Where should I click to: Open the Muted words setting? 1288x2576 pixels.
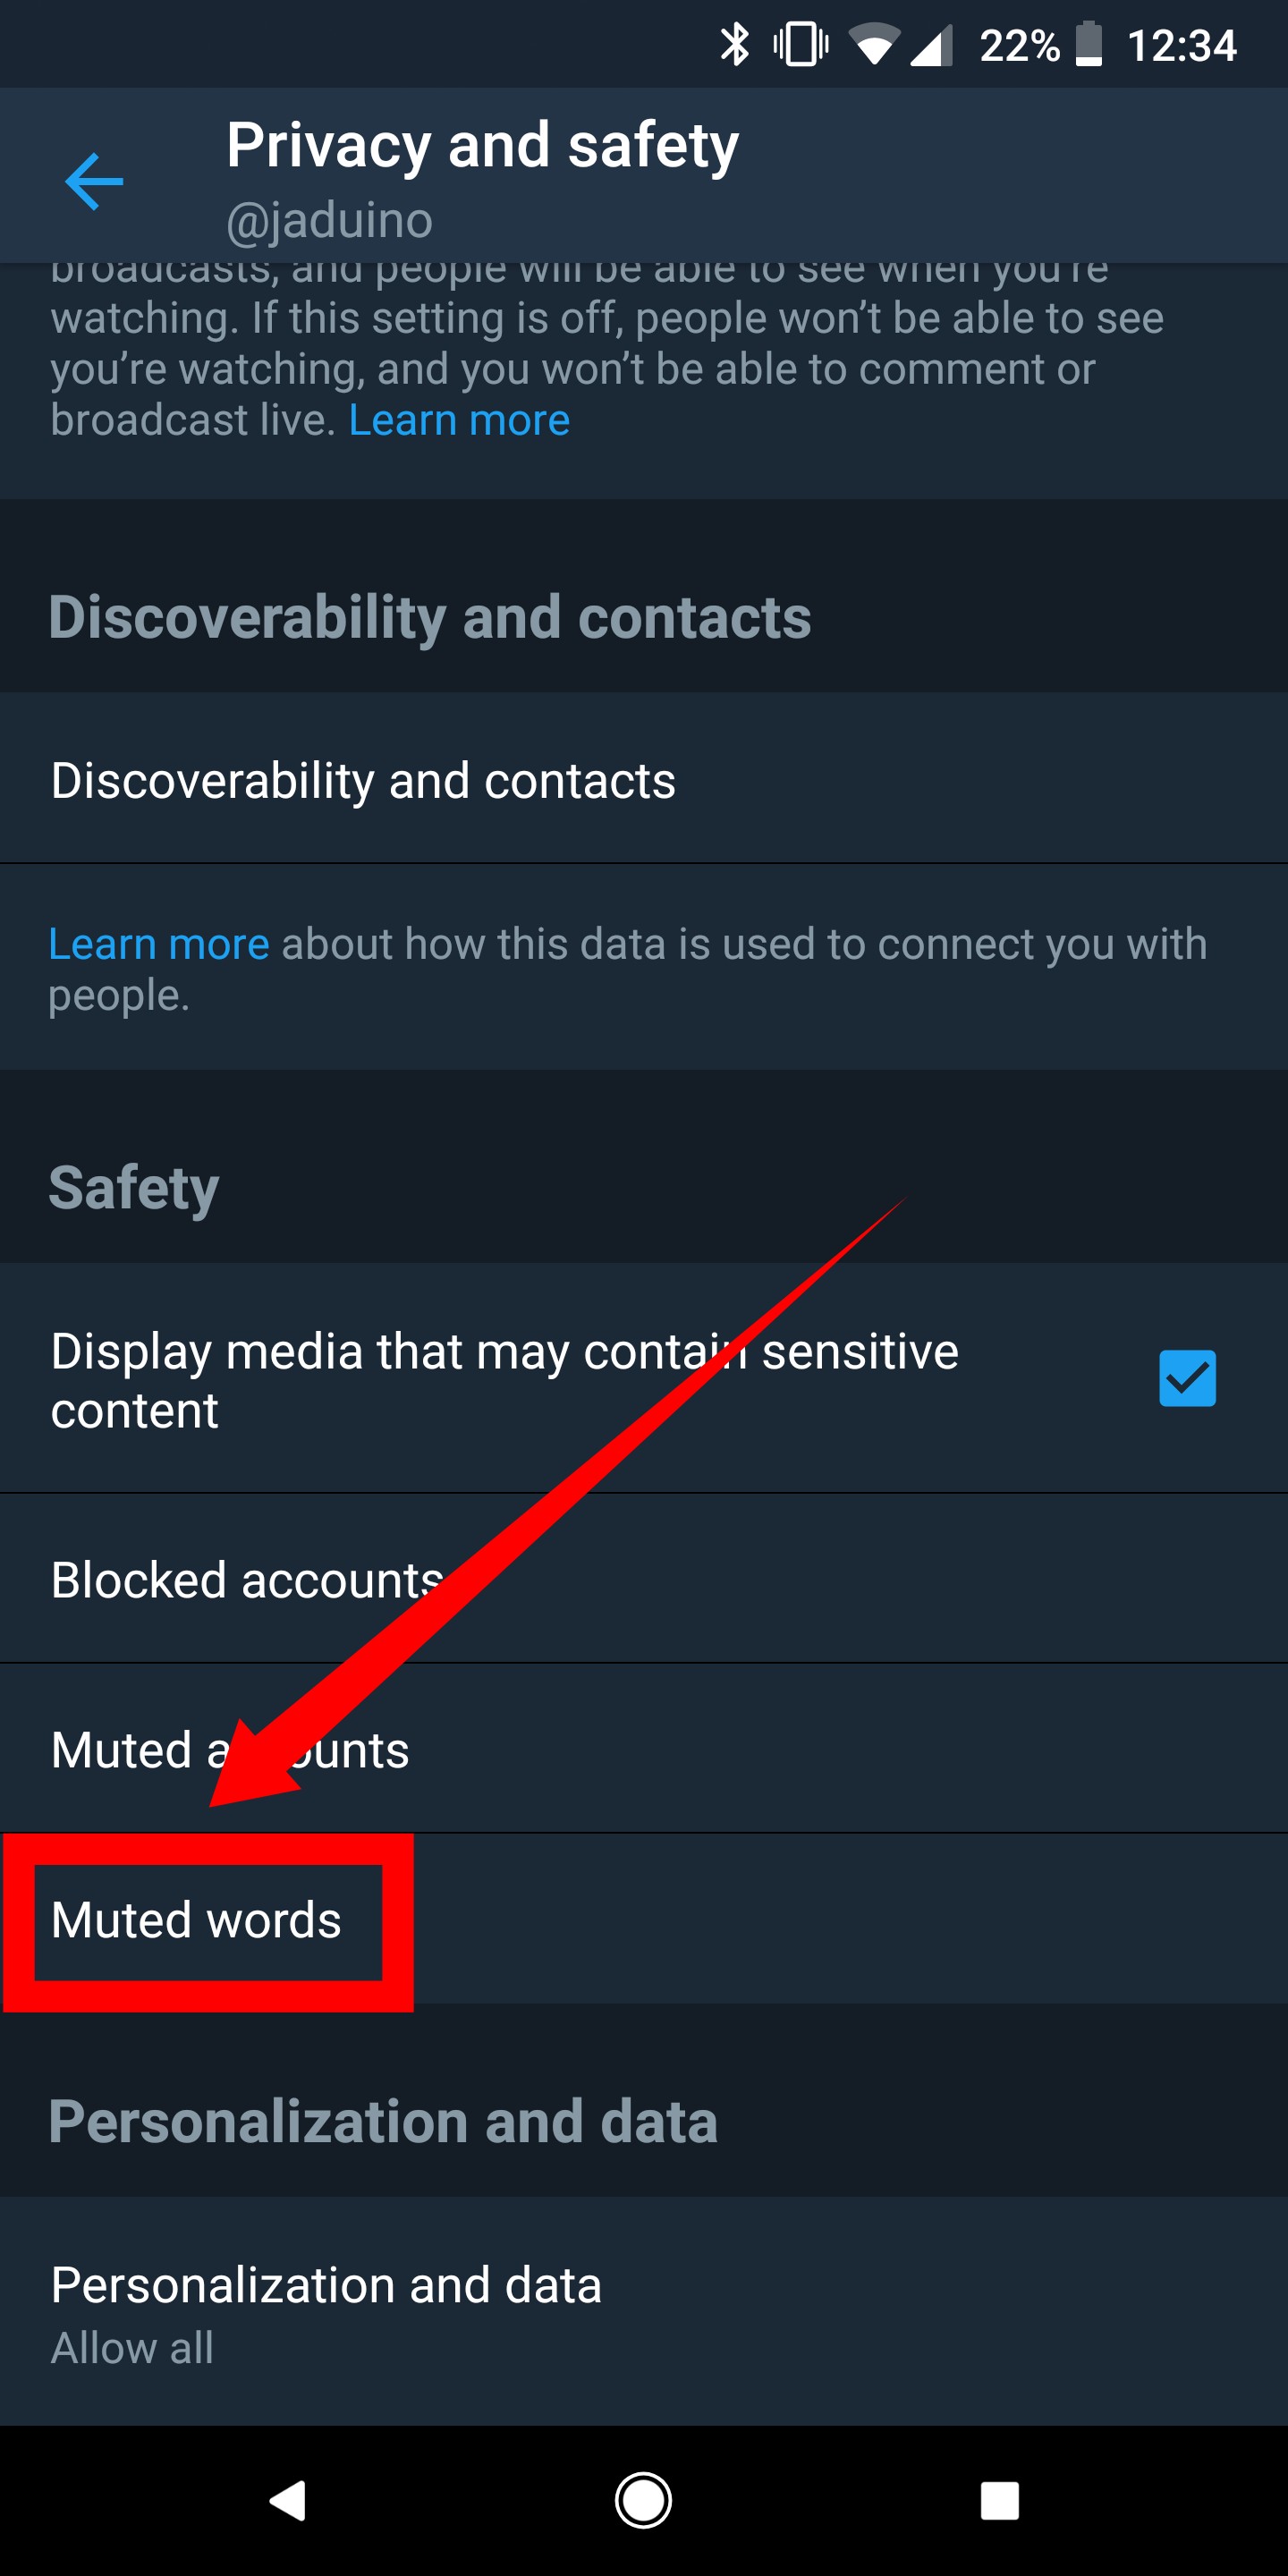click(x=196, y=1921)
